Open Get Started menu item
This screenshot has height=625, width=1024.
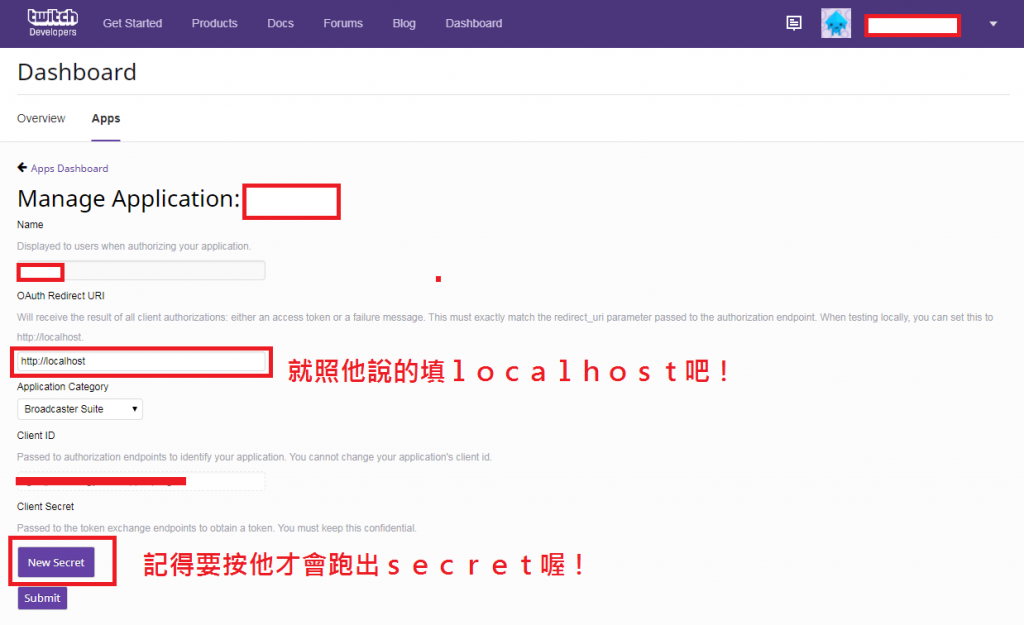pyautogui.click(x=133, y=24)
